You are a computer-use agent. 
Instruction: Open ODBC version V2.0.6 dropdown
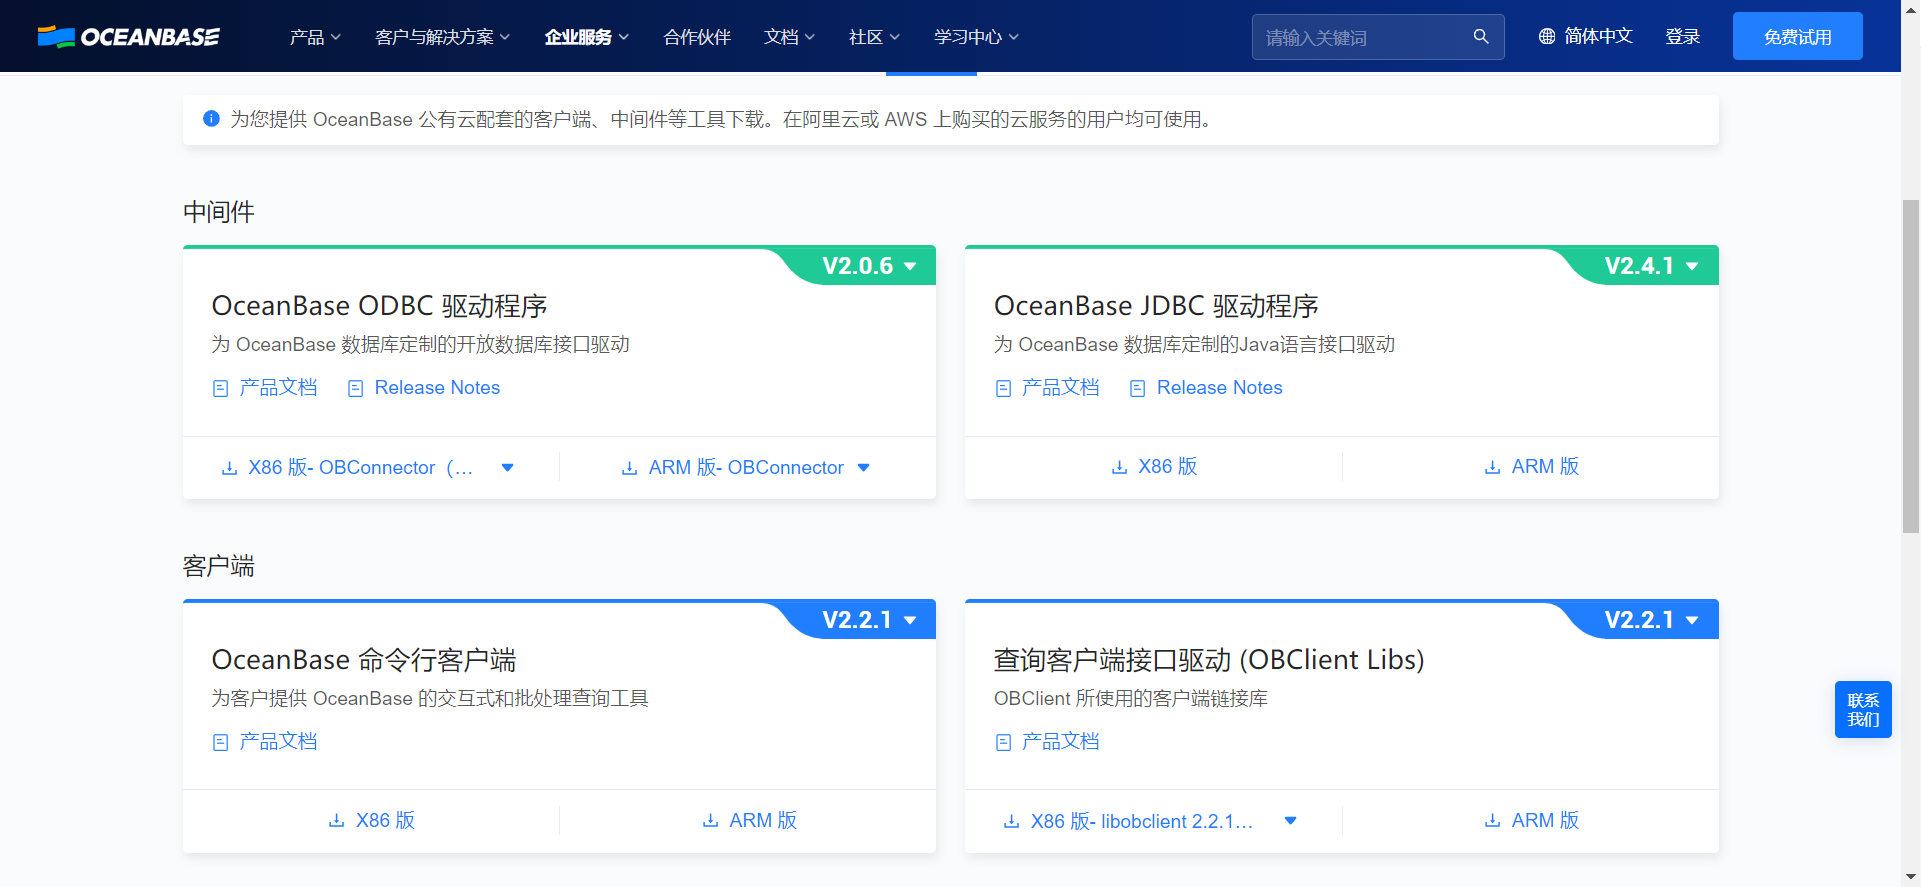tap(869, 266)
